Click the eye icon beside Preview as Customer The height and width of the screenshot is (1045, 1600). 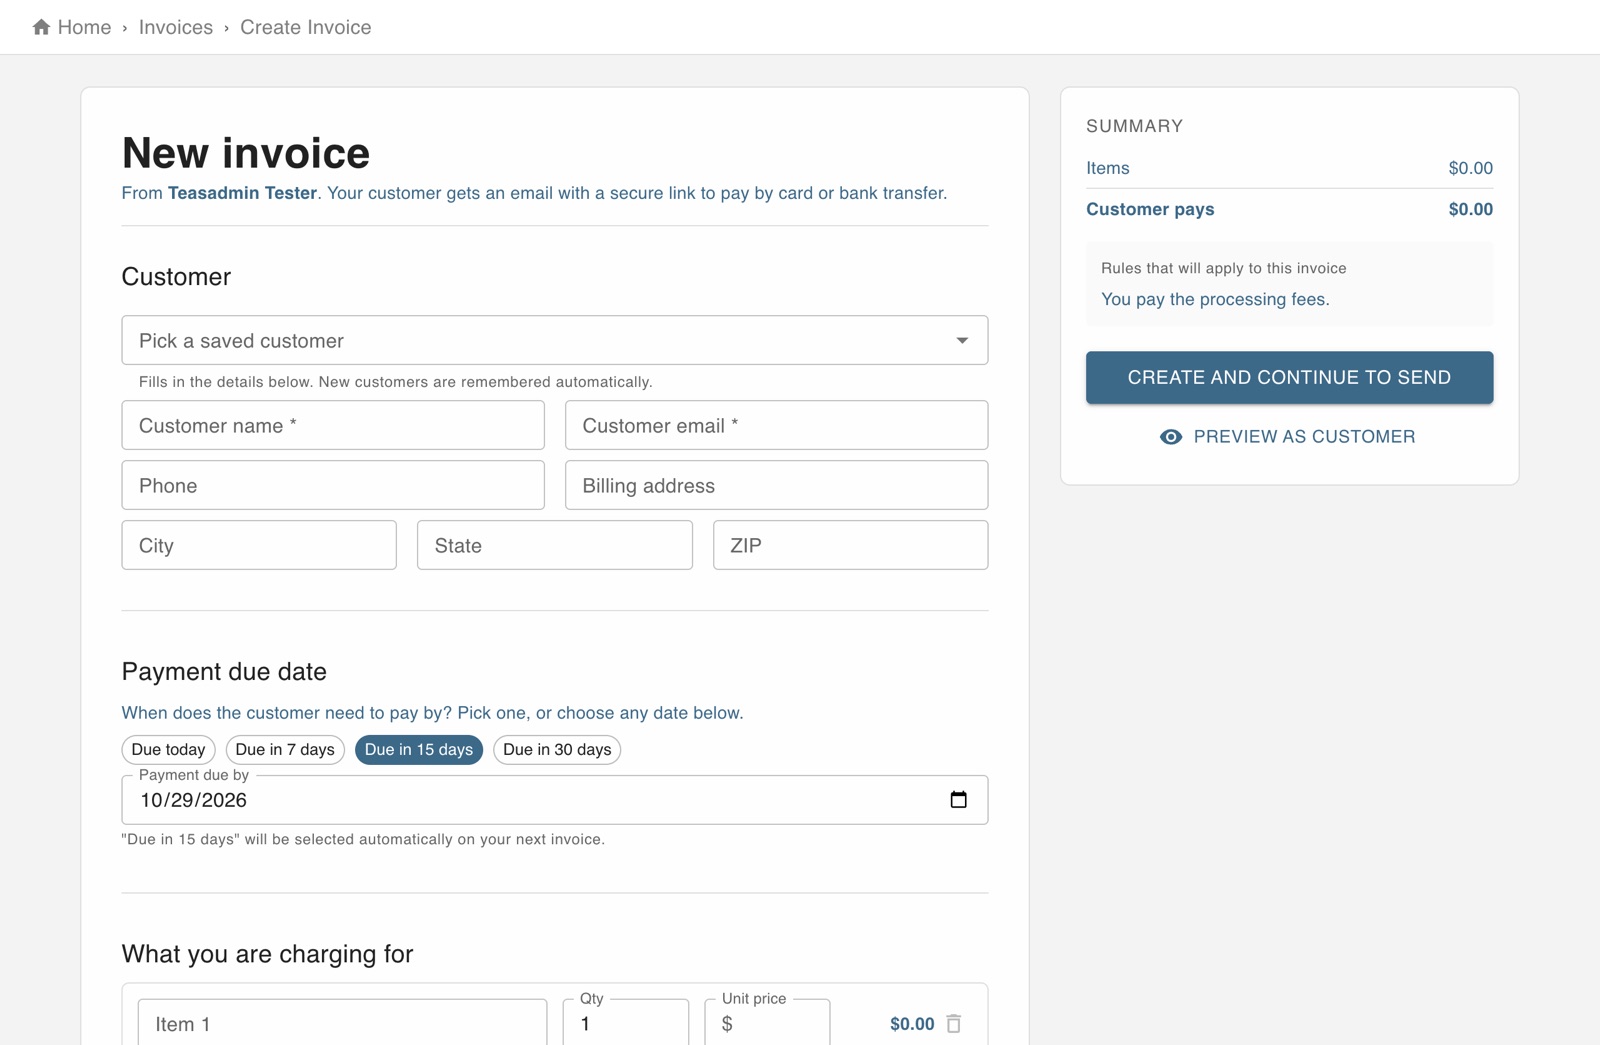point(1171,437)
